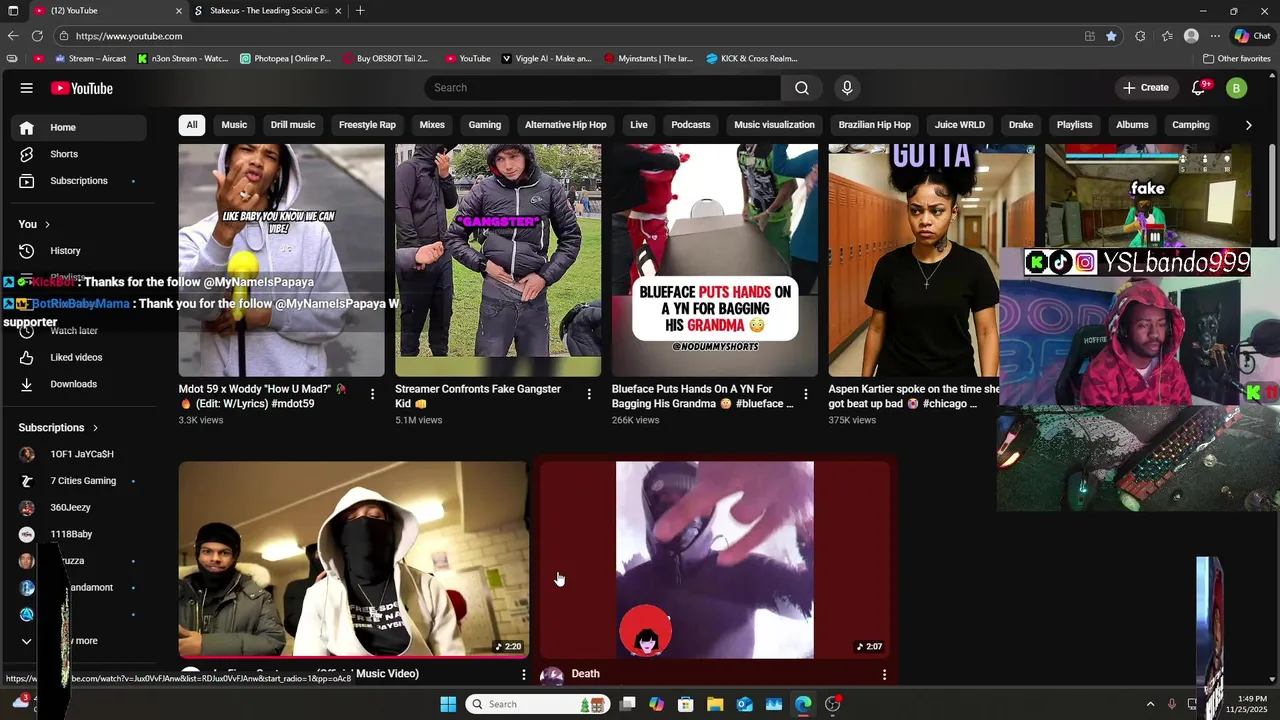1280x720 pixels.
Task: Open the YouTube hamburger guide menu
Action: coord(27,88)
